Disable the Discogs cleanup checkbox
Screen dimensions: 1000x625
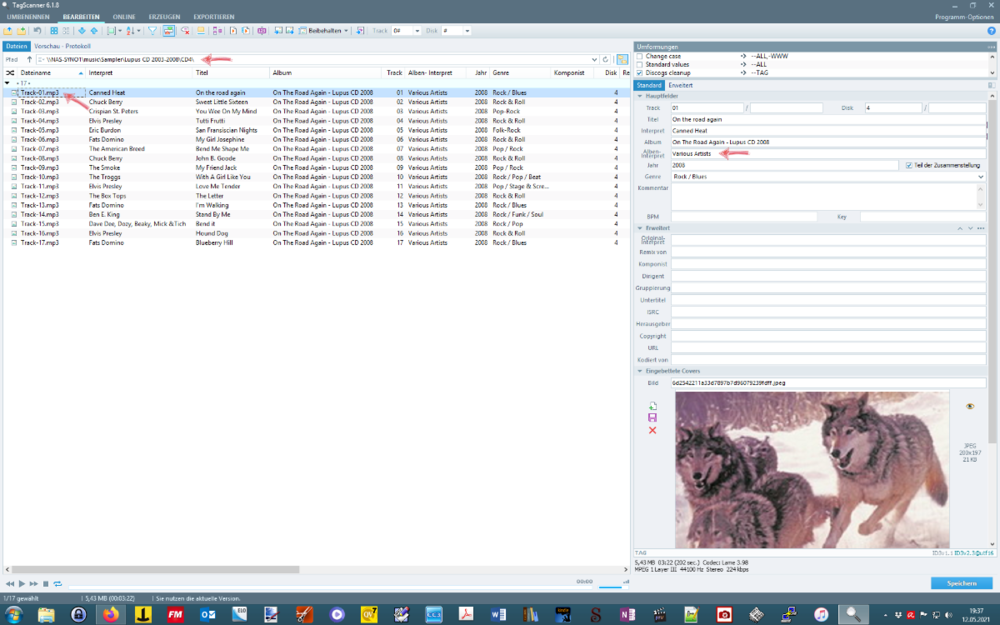[x=638, y=73]
